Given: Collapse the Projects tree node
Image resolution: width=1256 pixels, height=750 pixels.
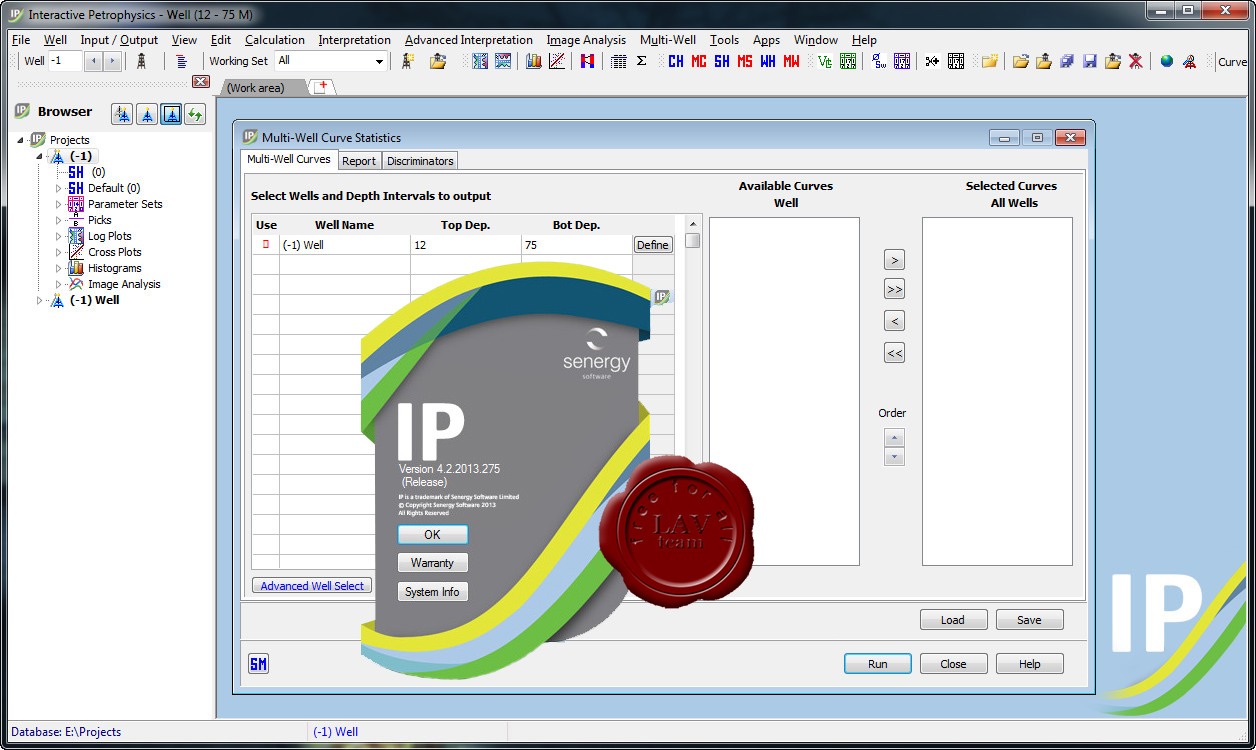Looking at the screenshot, I should click(21, 140).
